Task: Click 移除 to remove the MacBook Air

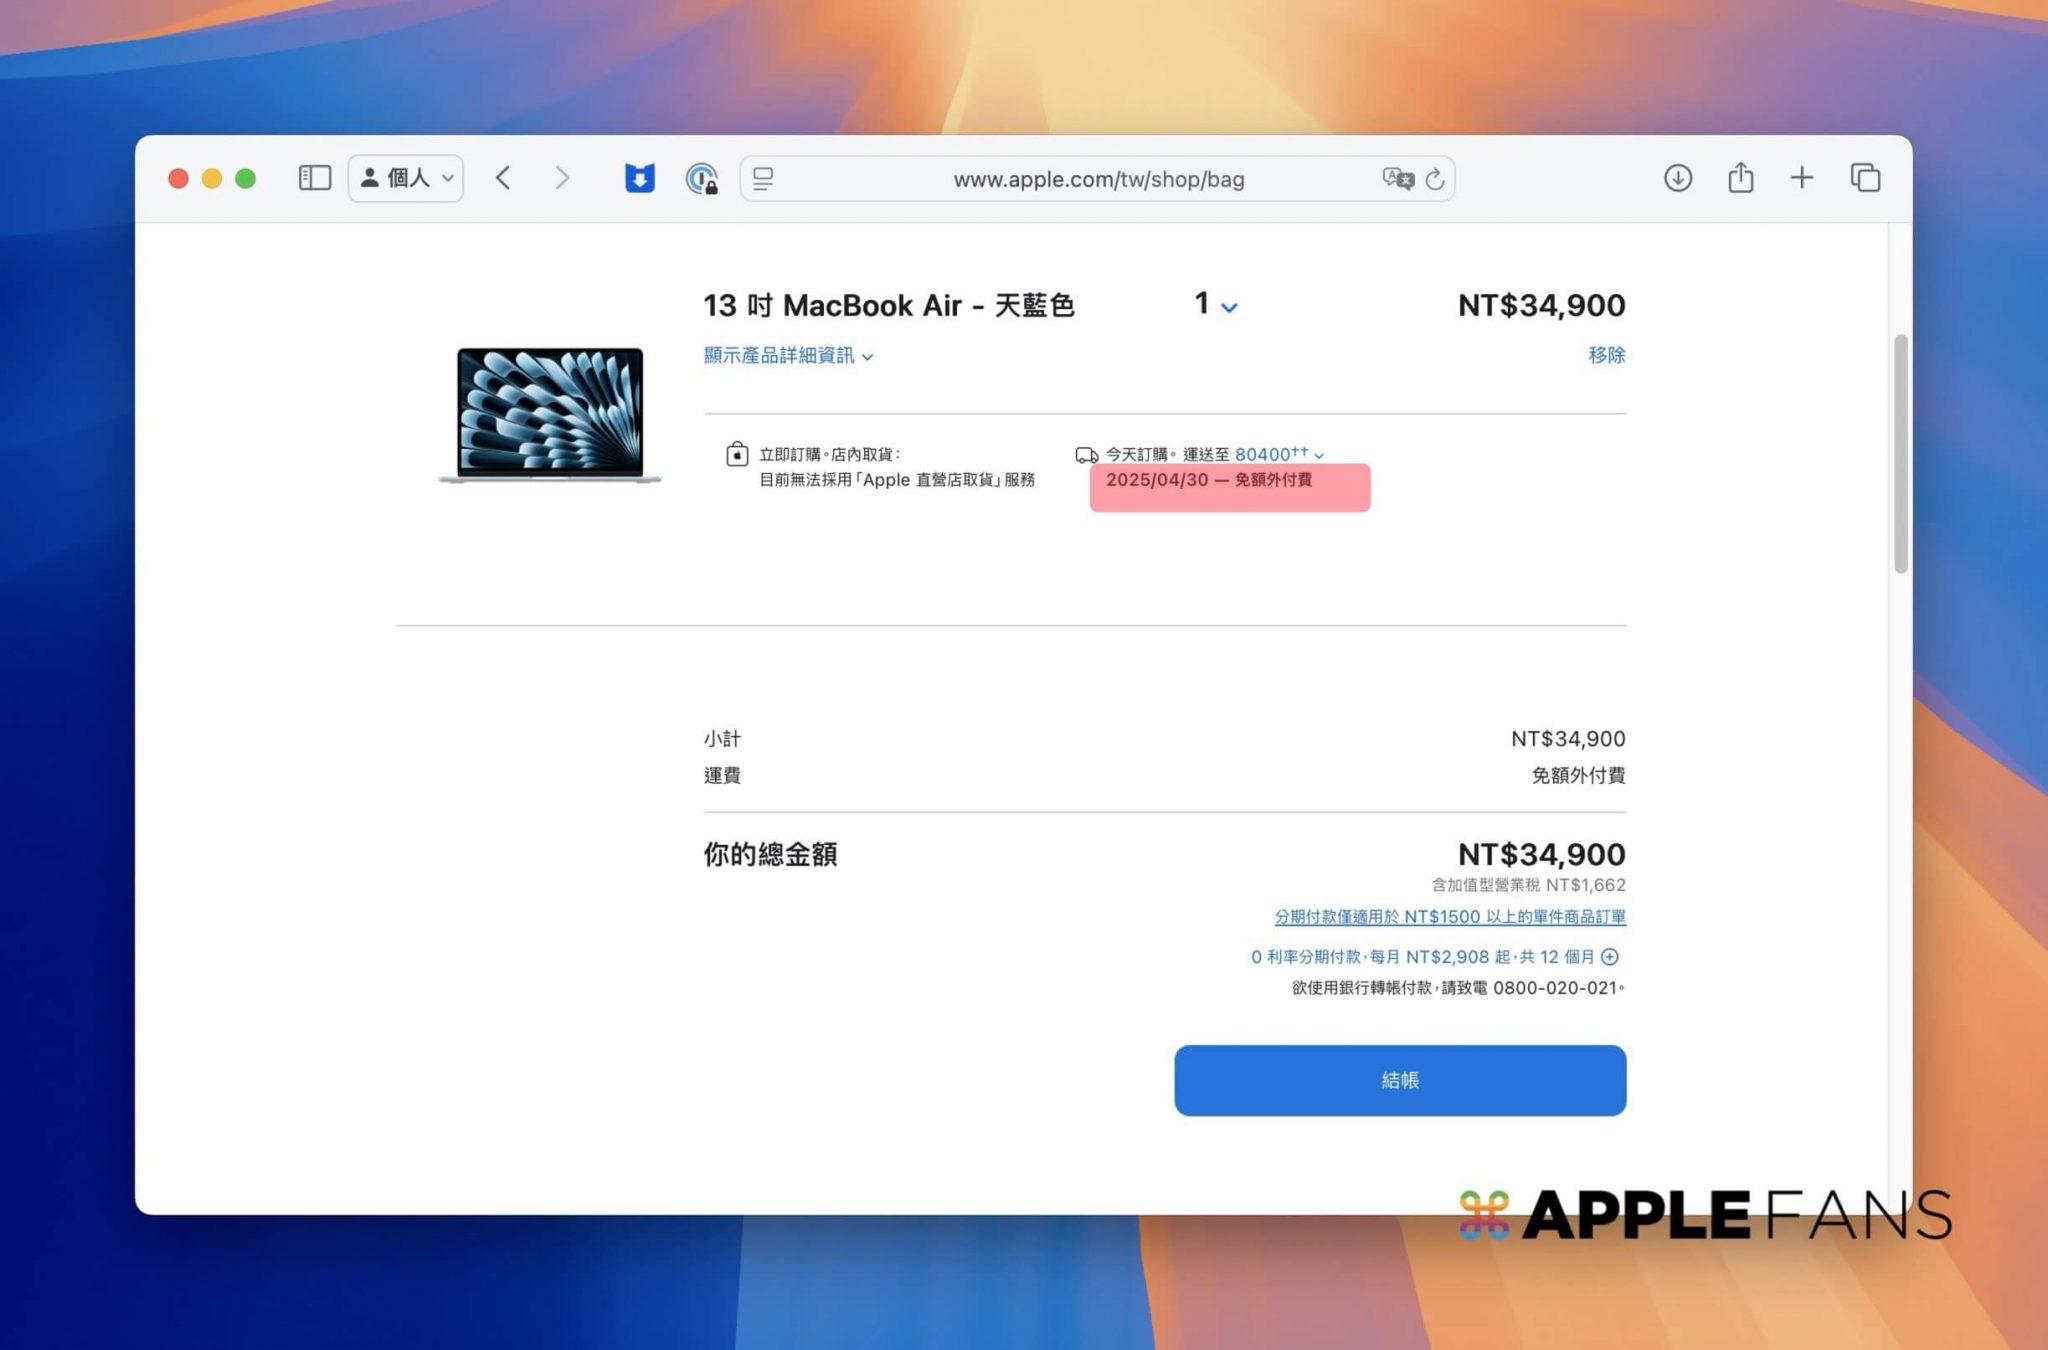Action: point(1606,355)
